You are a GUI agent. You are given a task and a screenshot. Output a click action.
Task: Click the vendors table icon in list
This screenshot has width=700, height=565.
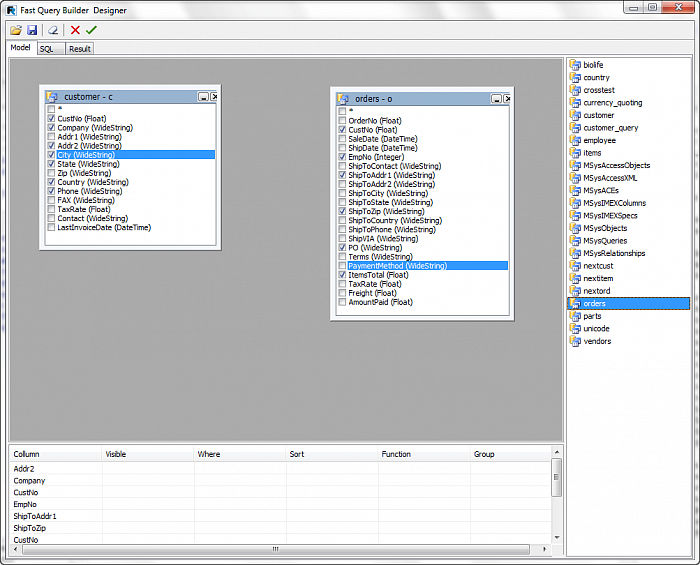(x=575, y=341)
